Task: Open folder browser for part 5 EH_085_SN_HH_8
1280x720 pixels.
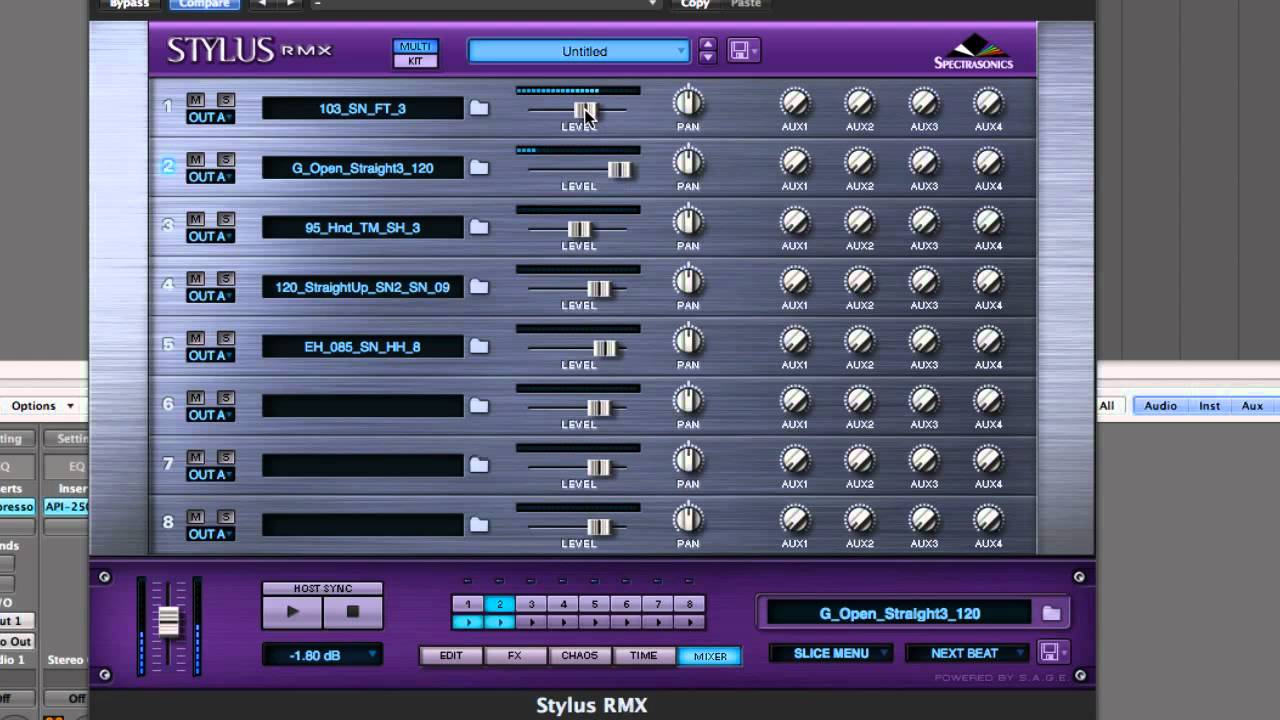Action: (x=479, y=346)
